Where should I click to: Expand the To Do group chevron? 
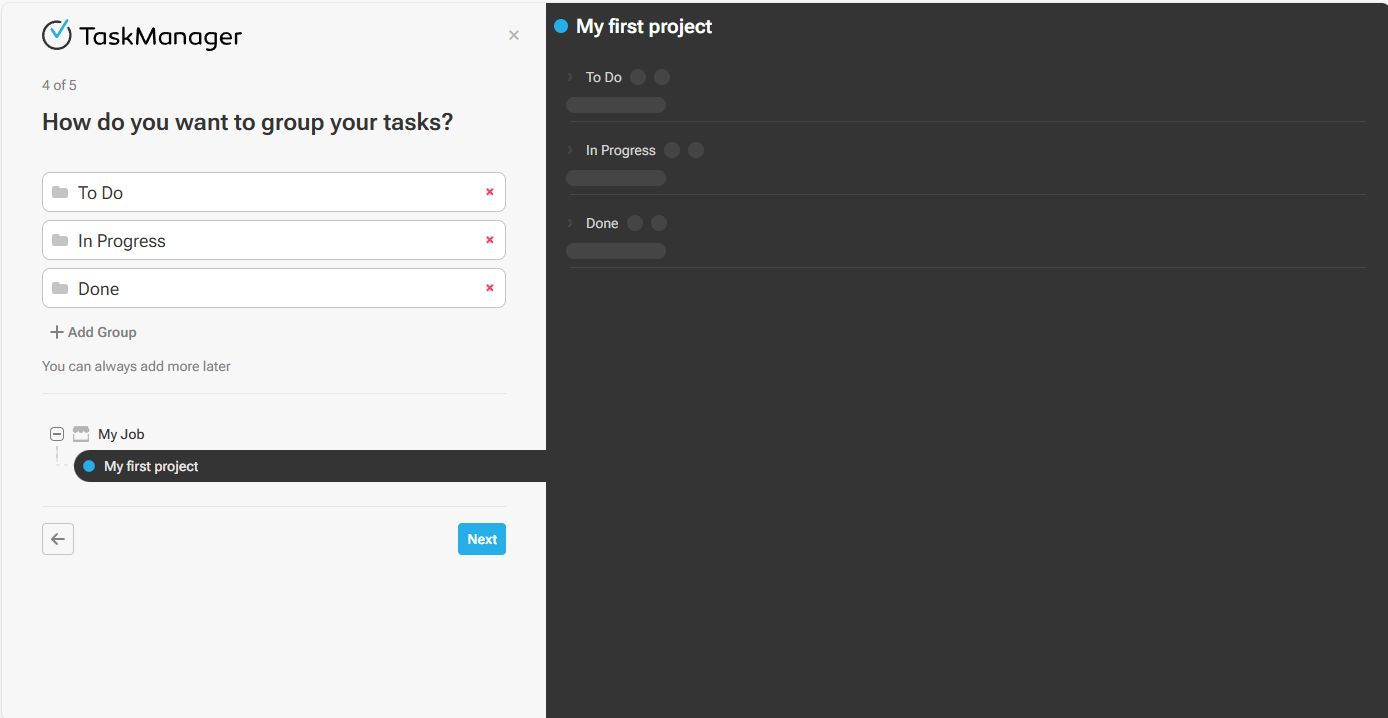(x=570, y=76)
